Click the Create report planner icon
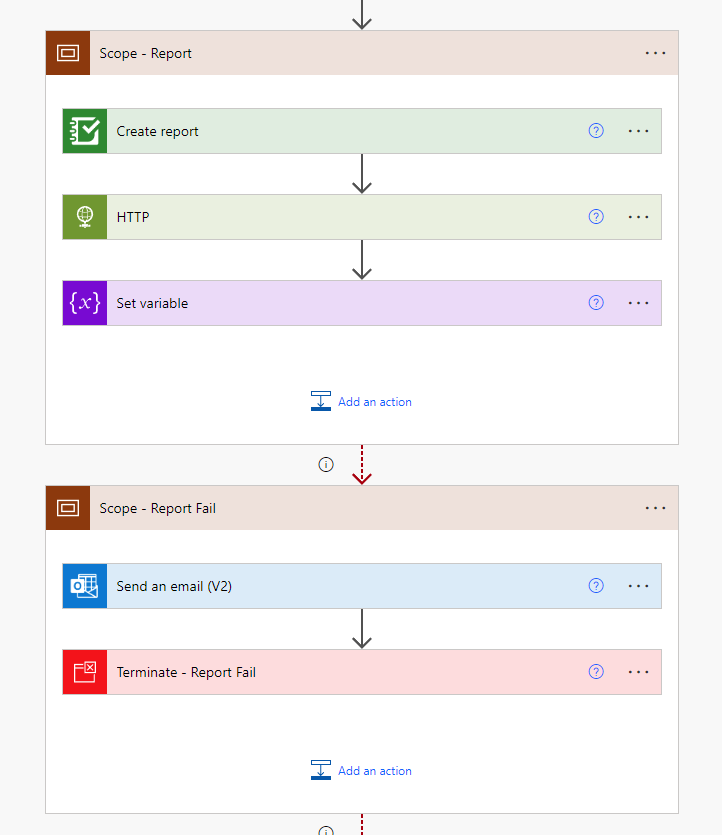Screen dimensions: 722x835 click(x=85, y=131)
